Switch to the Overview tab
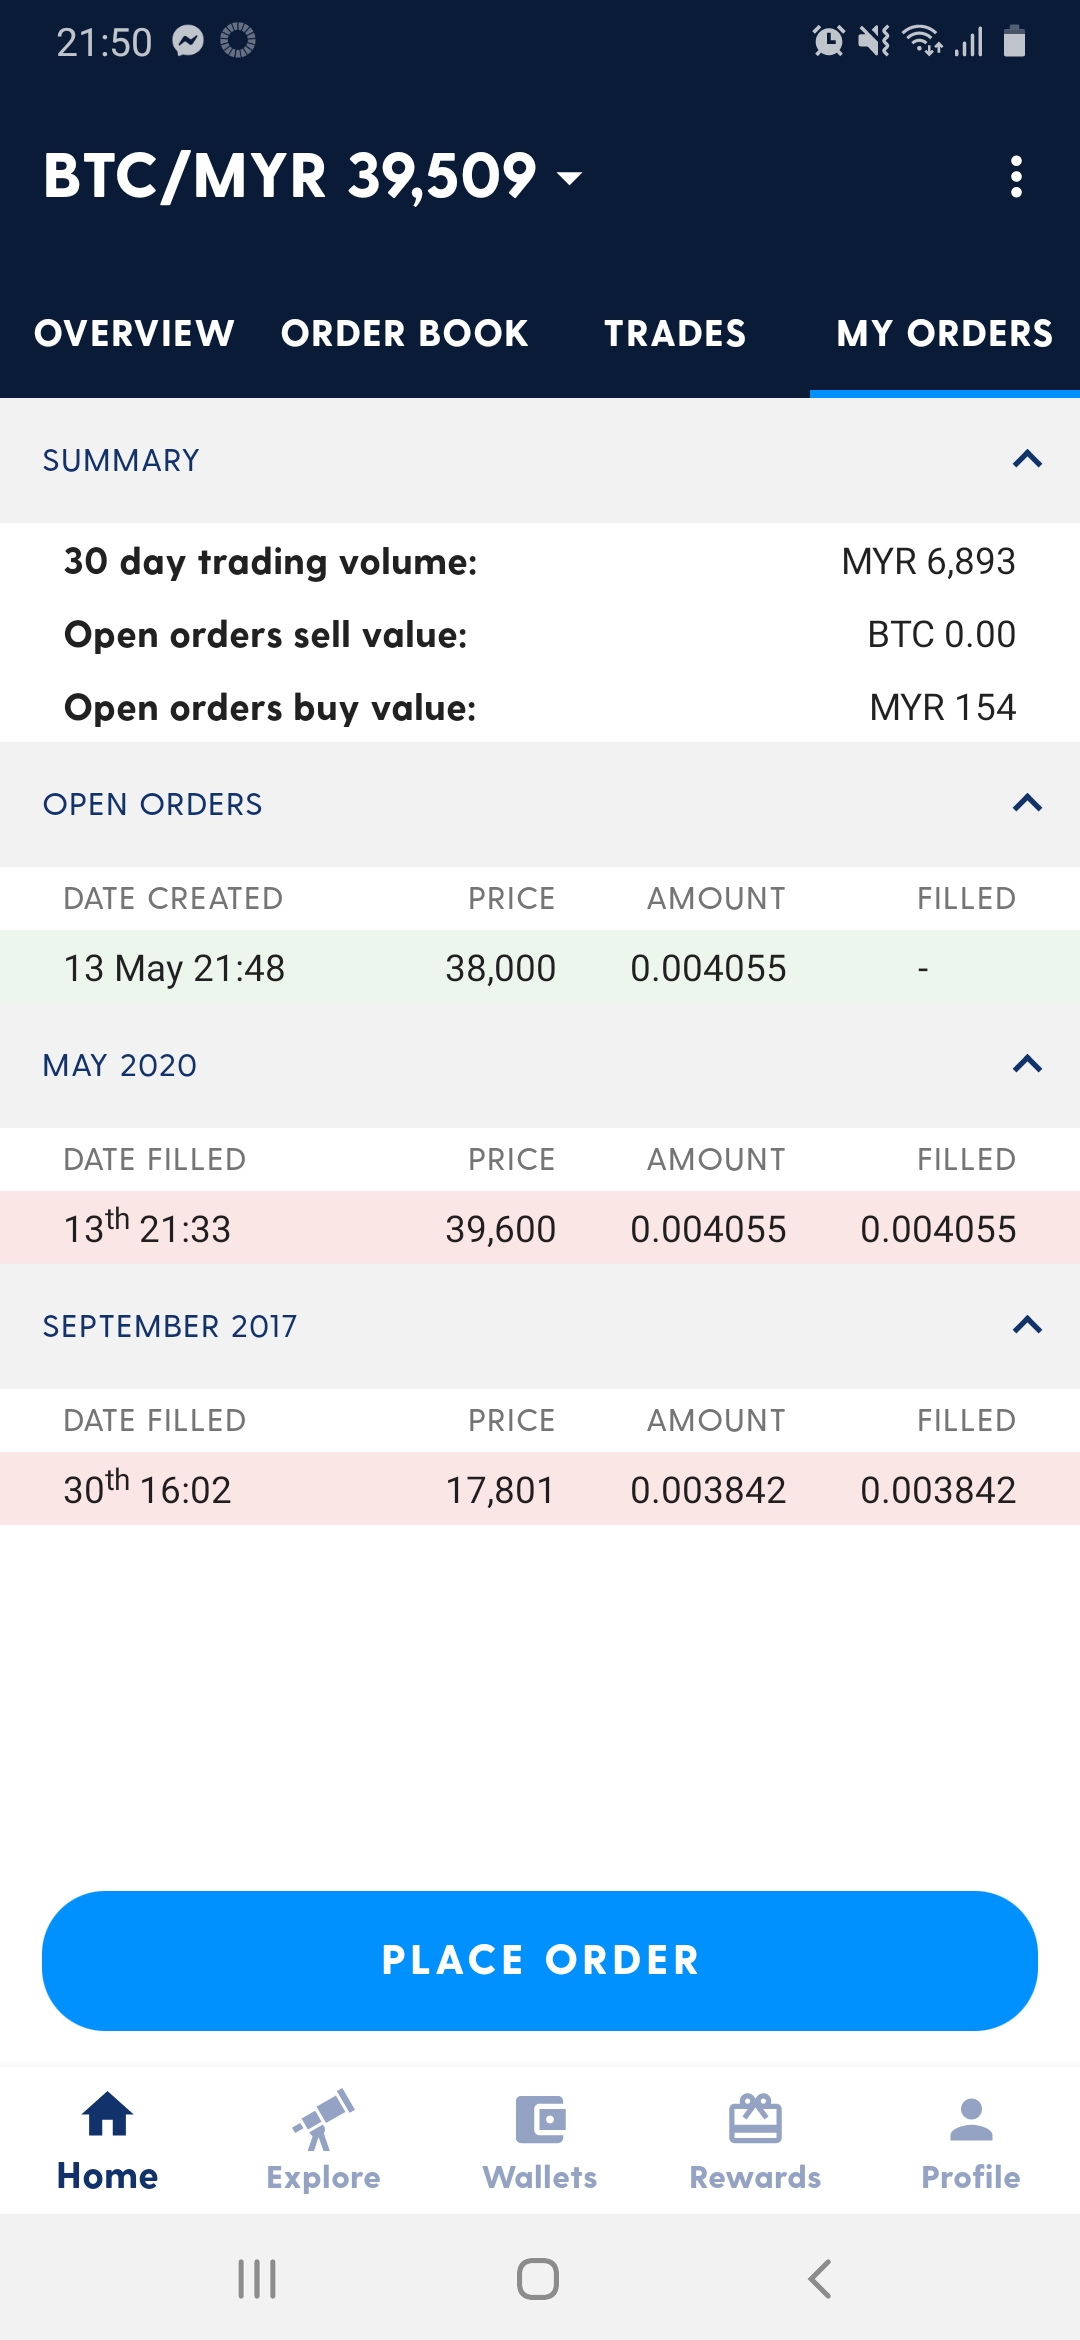The height and width of the screenshot is (2340, 1080). [134, 333]
